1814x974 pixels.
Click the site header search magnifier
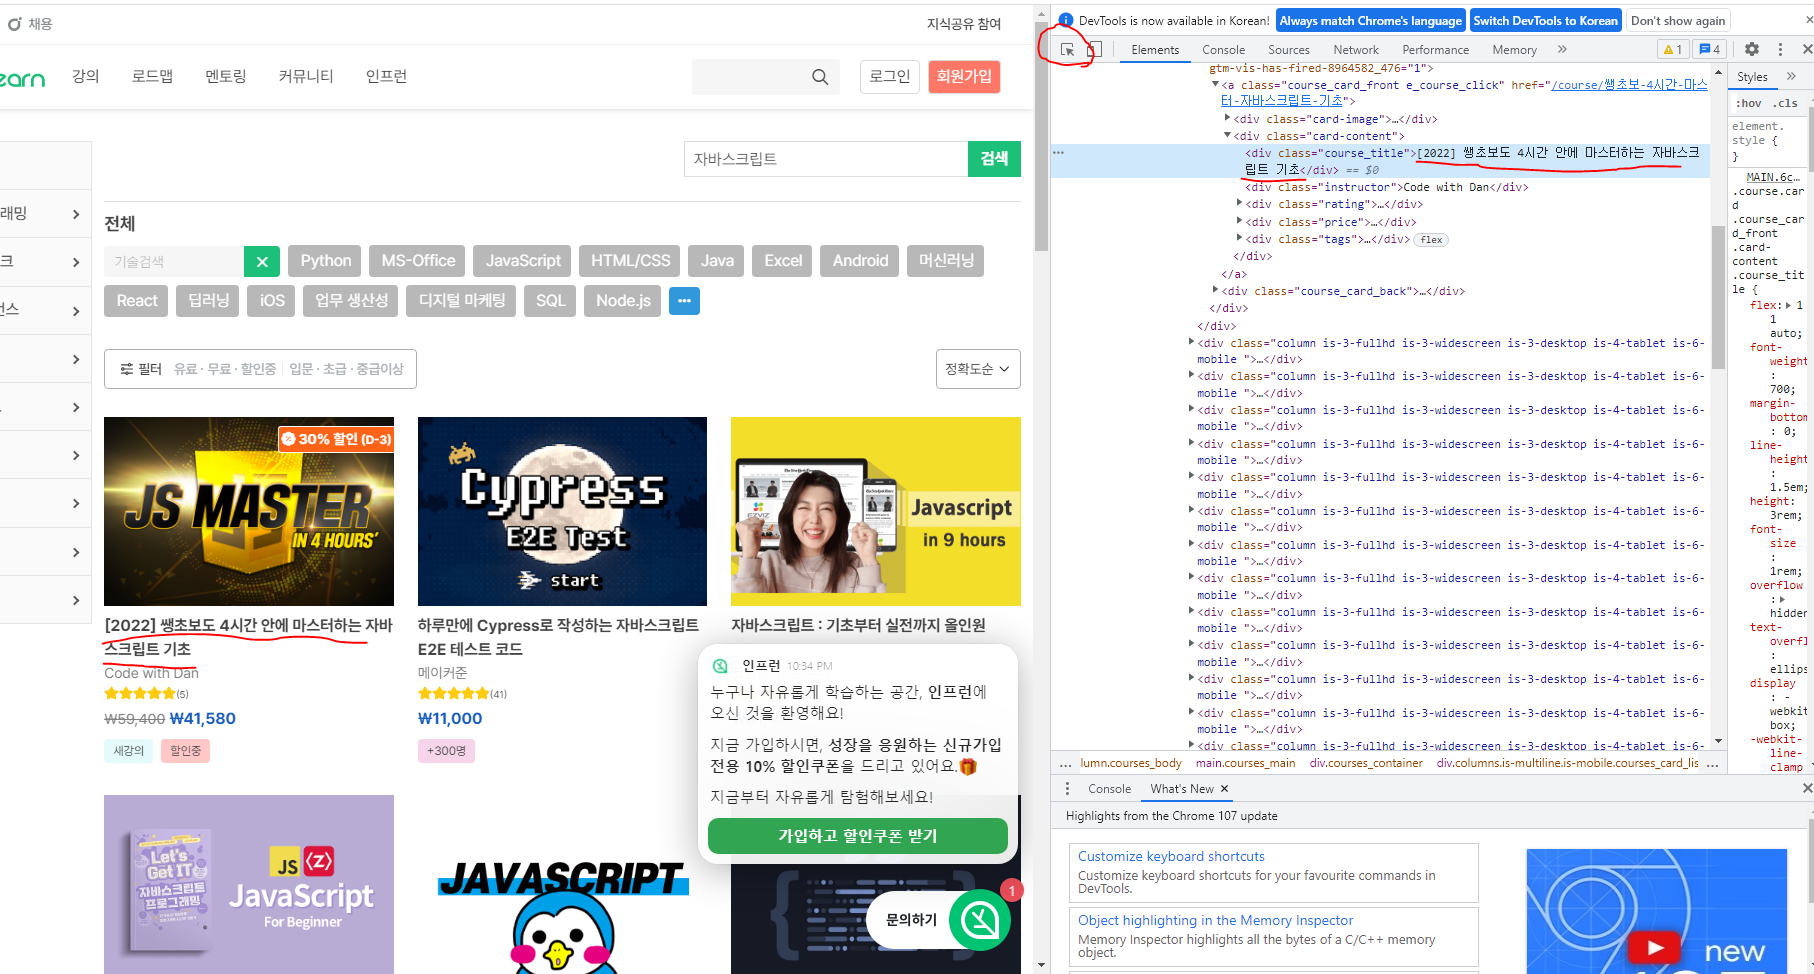tap(820, 77)
